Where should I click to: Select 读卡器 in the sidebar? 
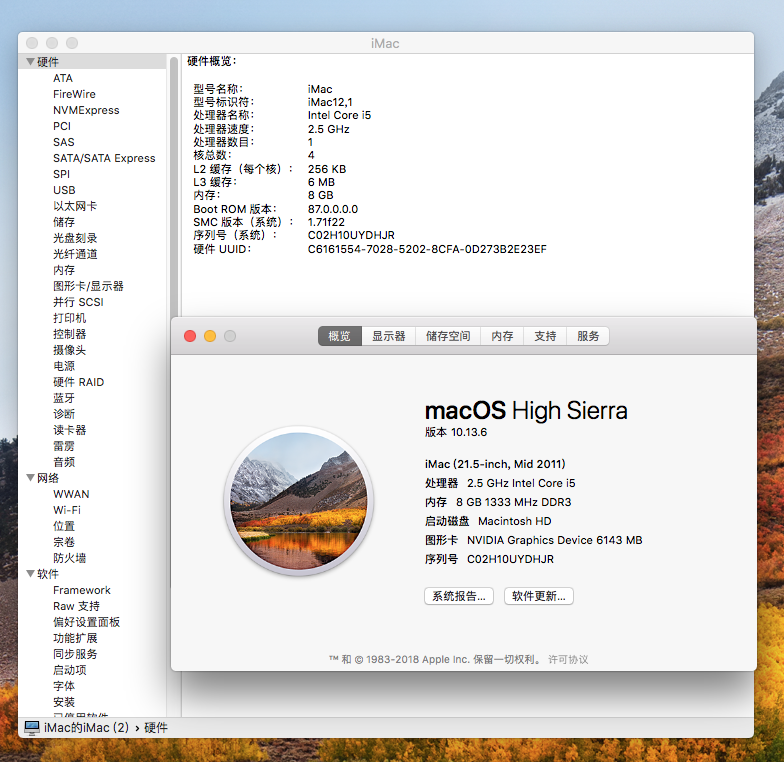(70, 430)
